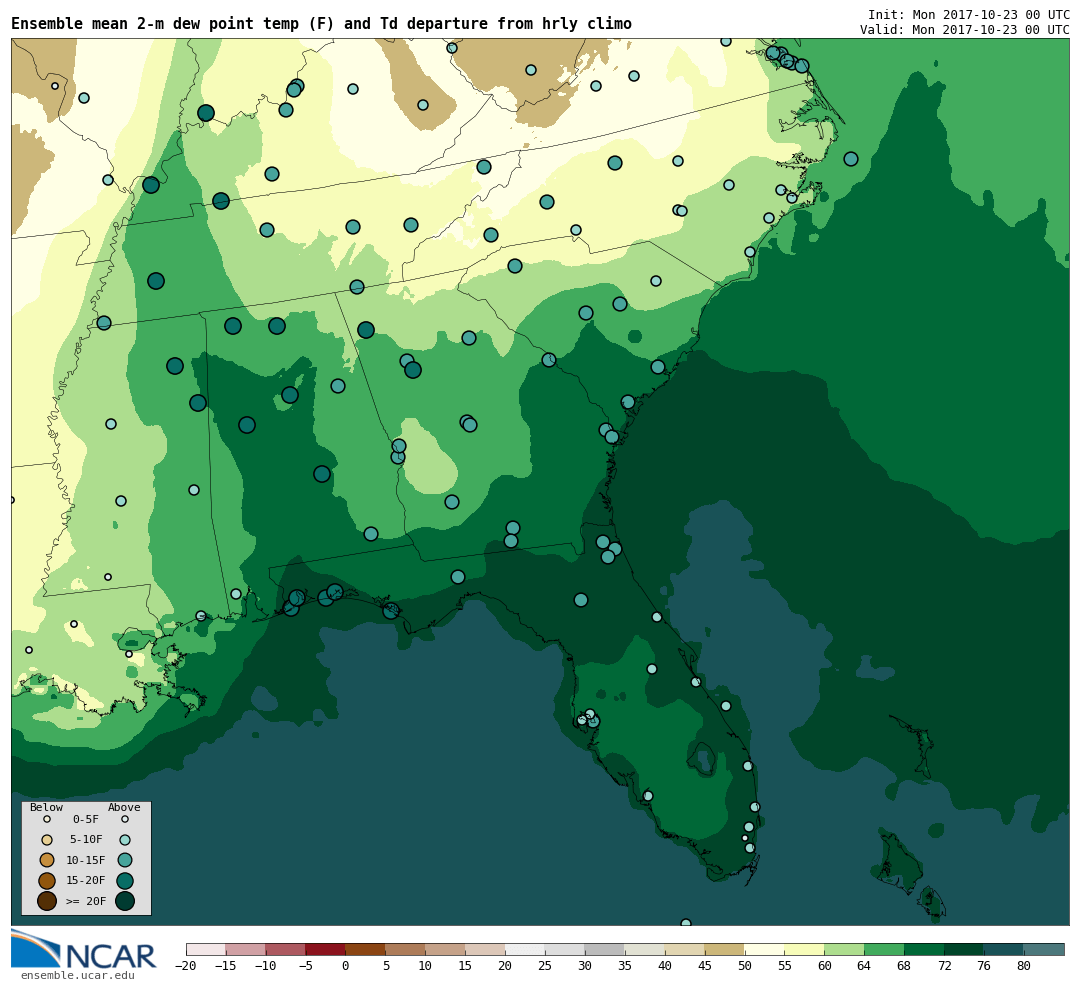Pick the colorbar swatch between 10 and 15
This screenshot has width=1080, height=988.
click(x=446, y=949)
